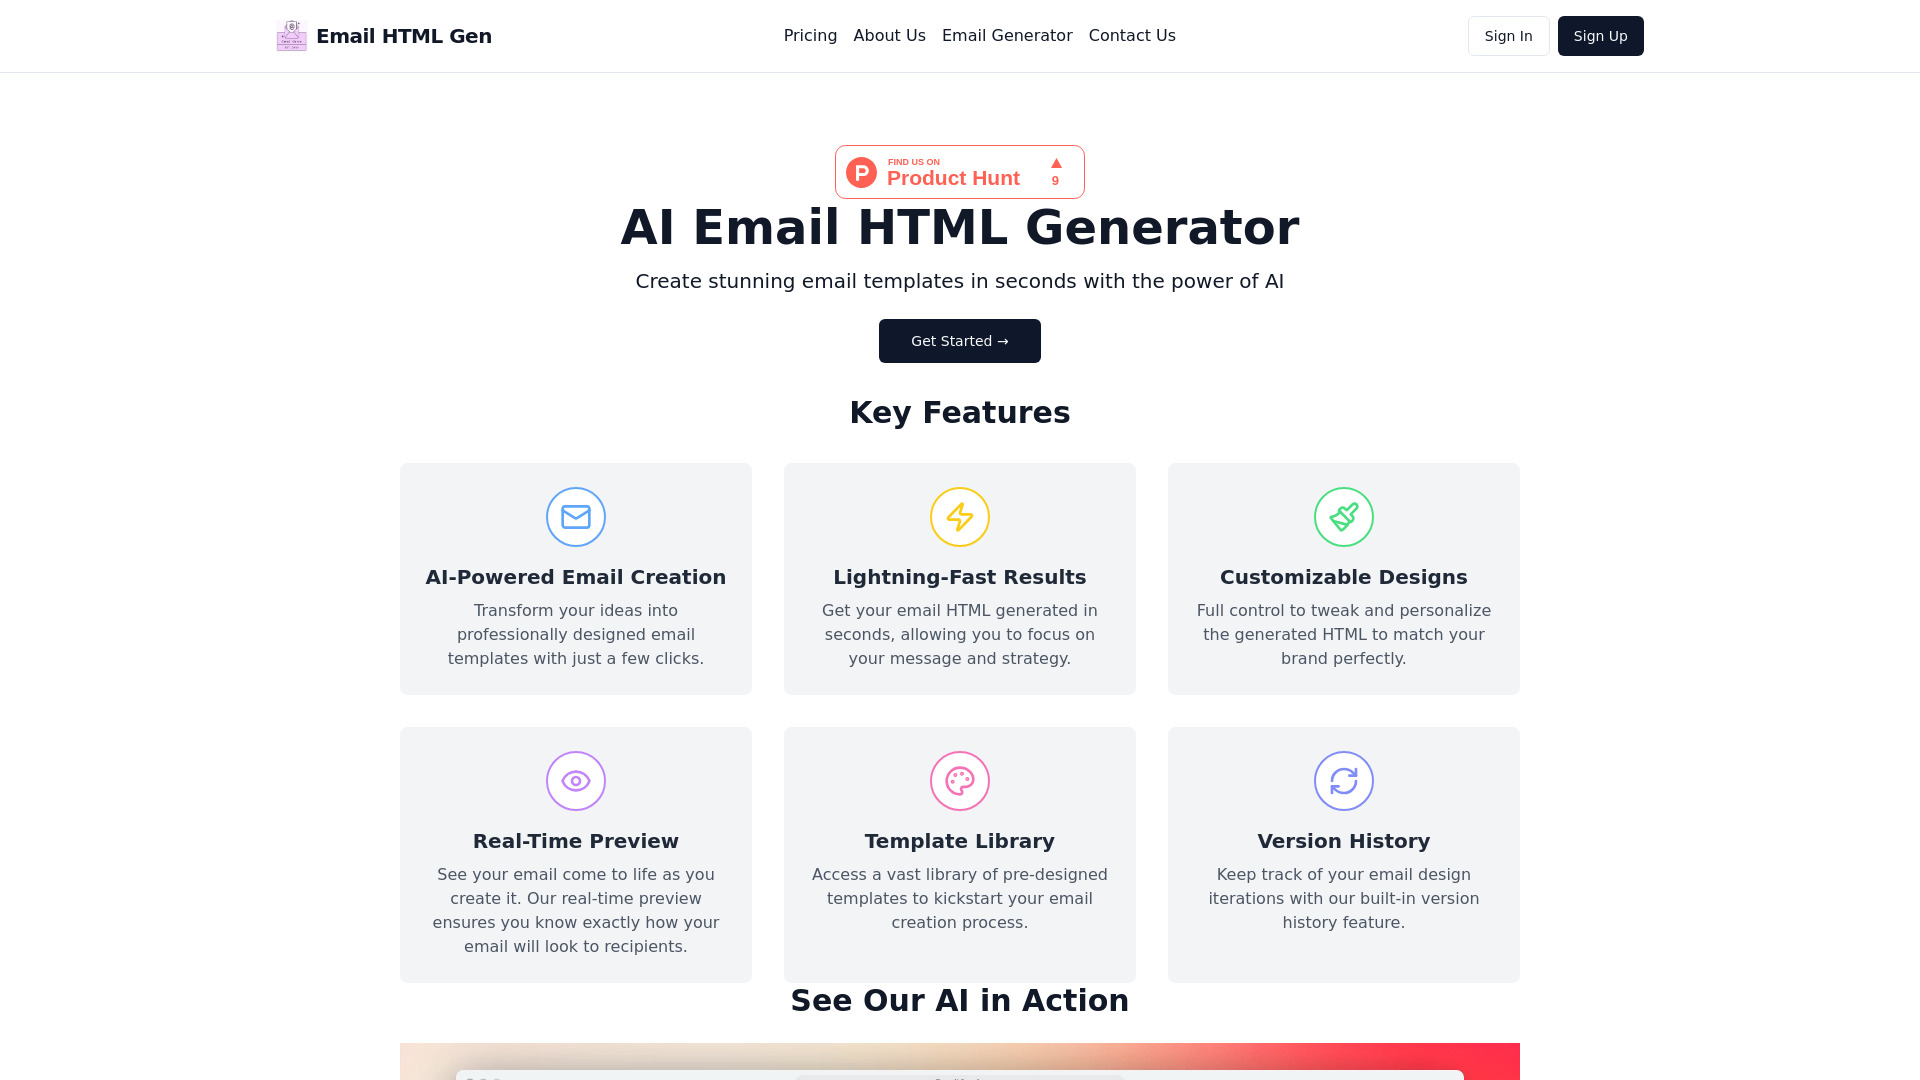
Task: Click the Product Hunt upvote arrow icon
Action: click(x=1055, y=162)
